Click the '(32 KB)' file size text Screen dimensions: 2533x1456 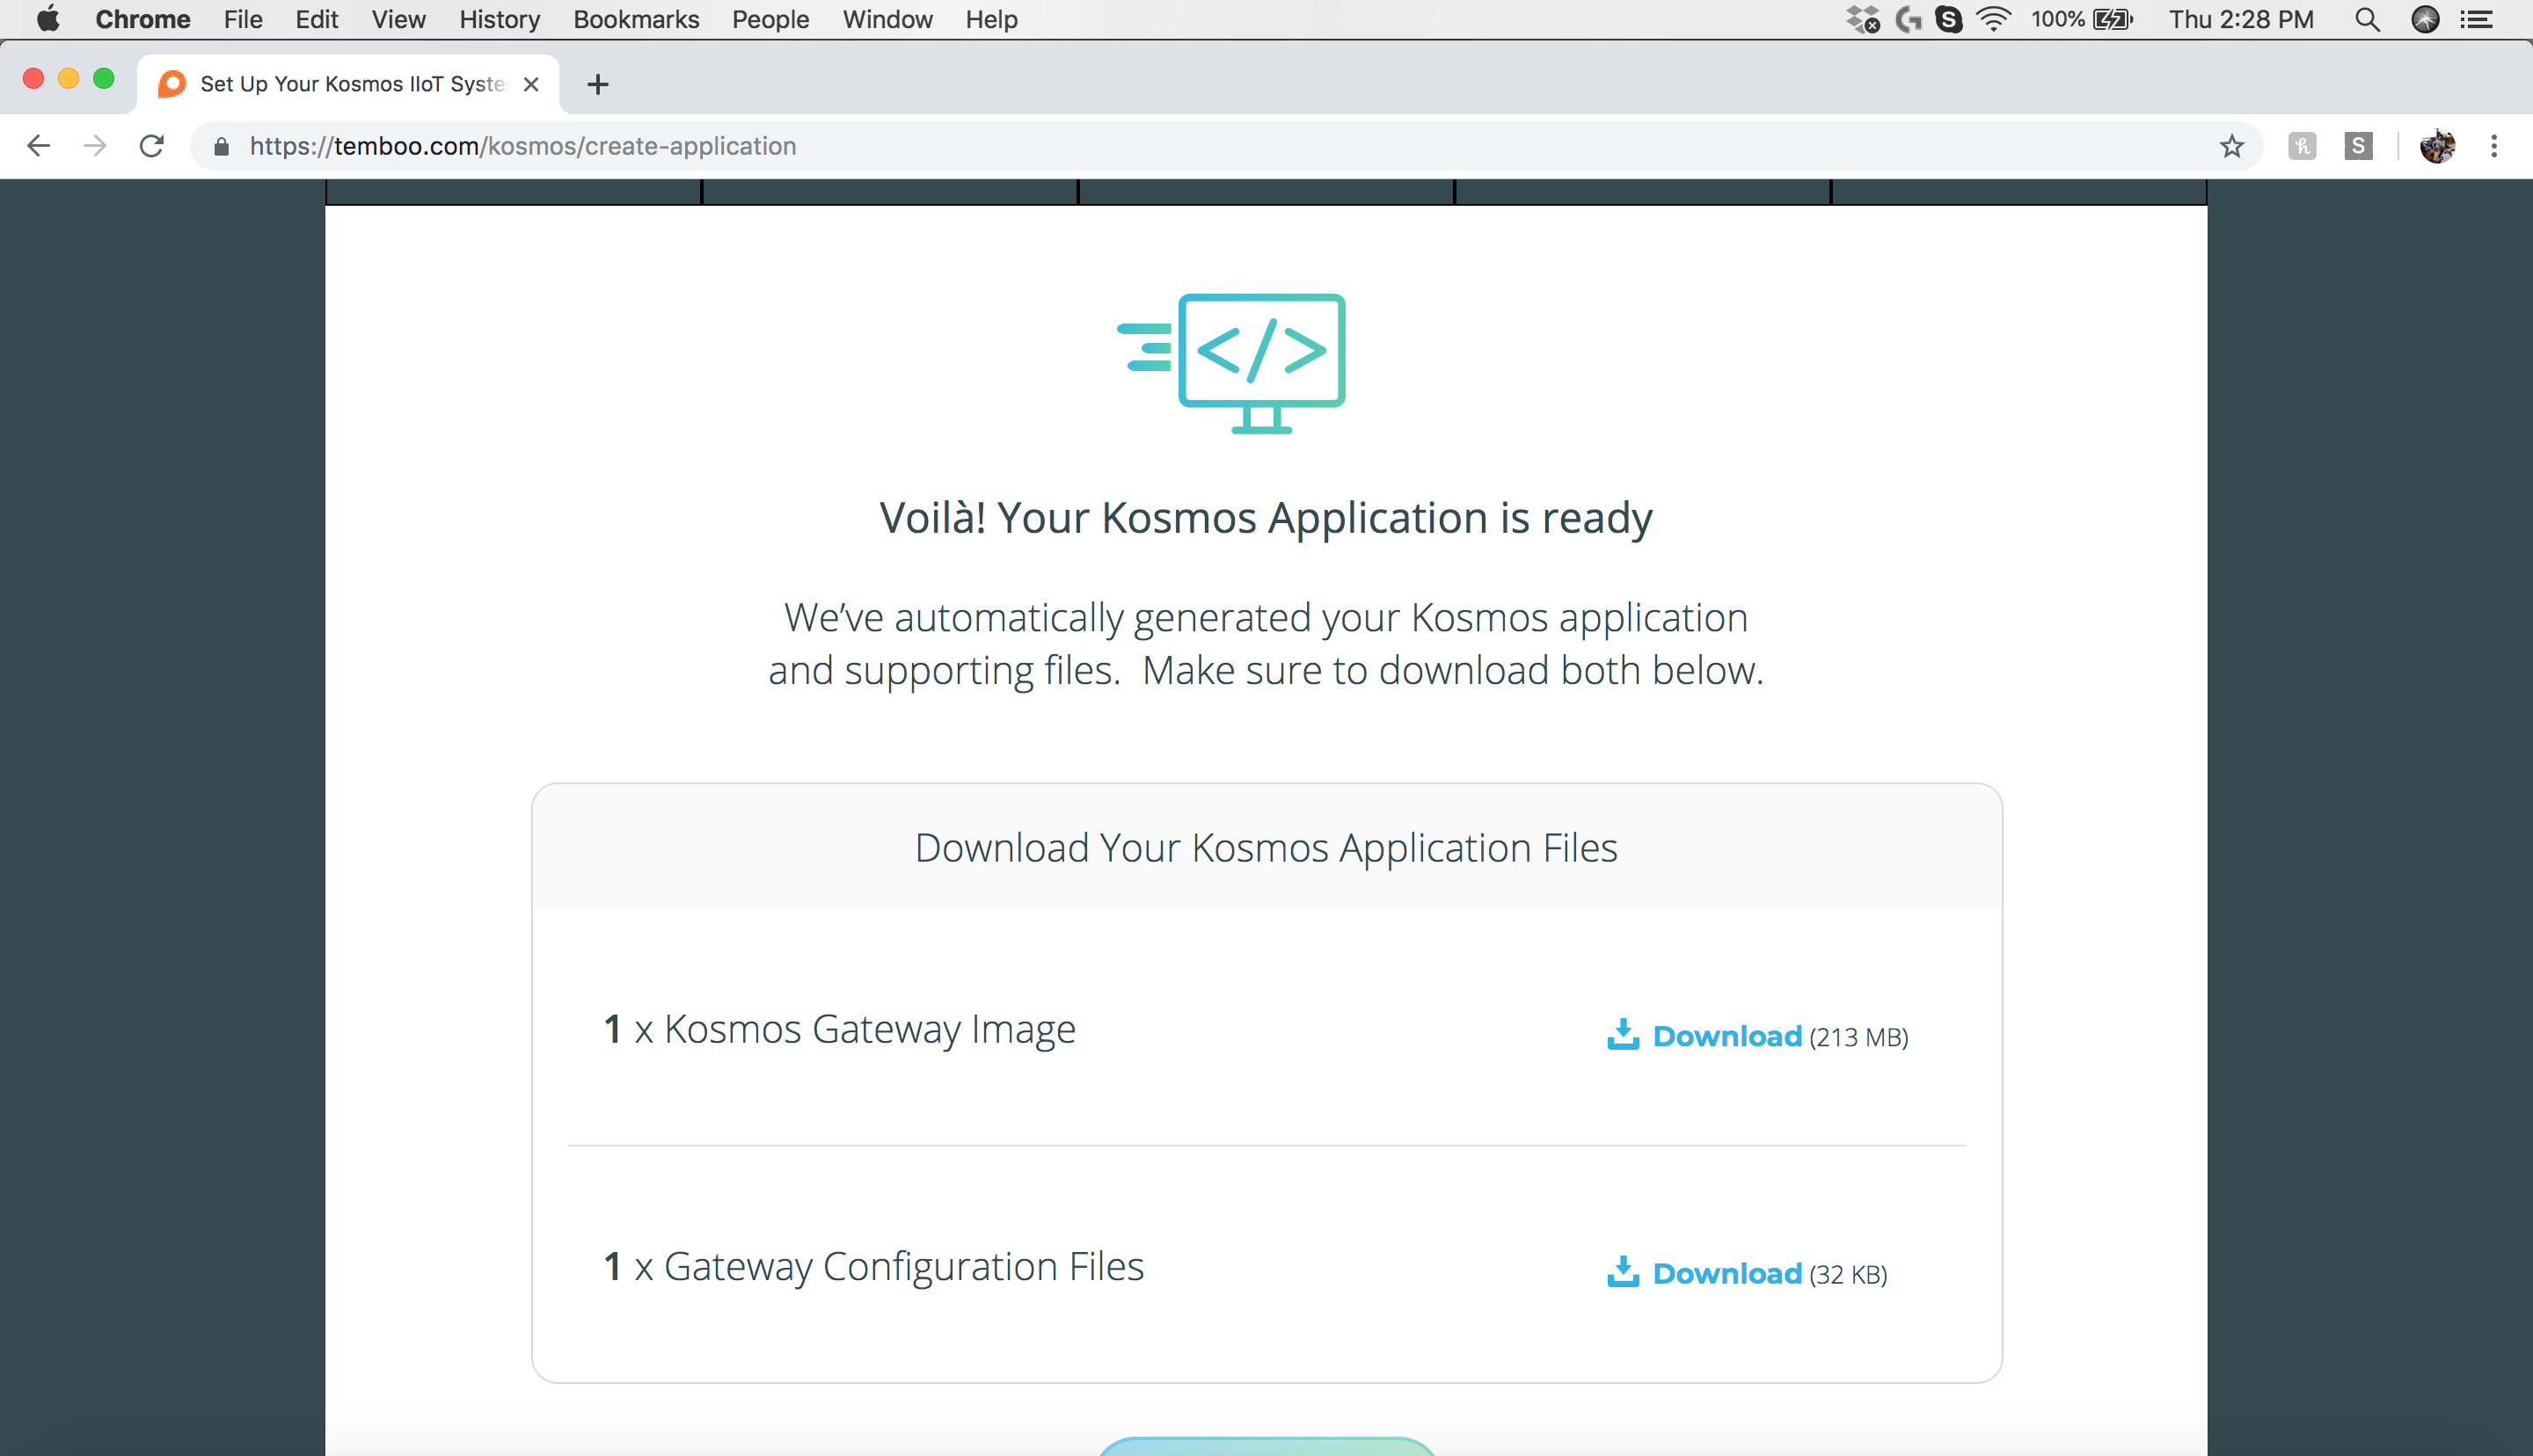[1848, 1275]
